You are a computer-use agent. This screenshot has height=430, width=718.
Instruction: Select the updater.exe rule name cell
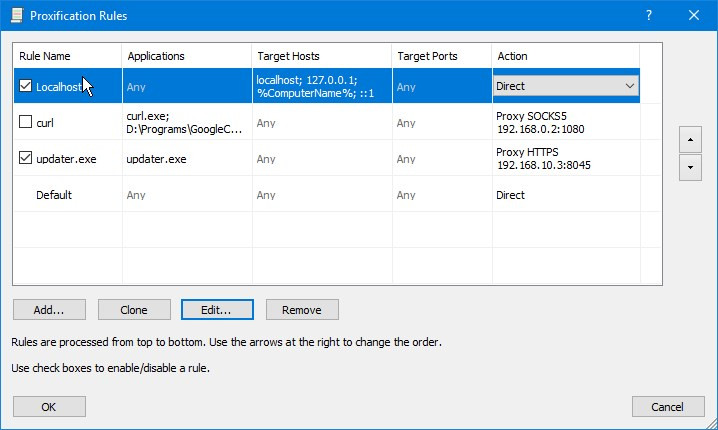click(66, 159)
